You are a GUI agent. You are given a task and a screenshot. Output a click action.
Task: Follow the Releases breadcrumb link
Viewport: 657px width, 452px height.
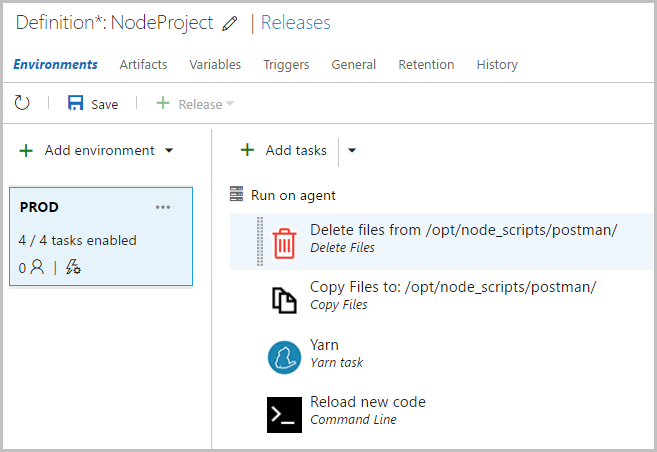coord(295,23)
